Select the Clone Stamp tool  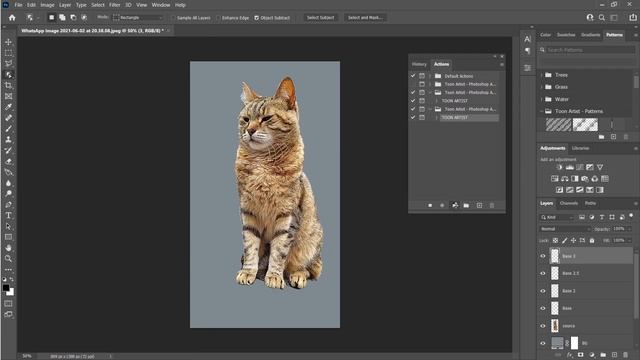(x=8, y=140)
